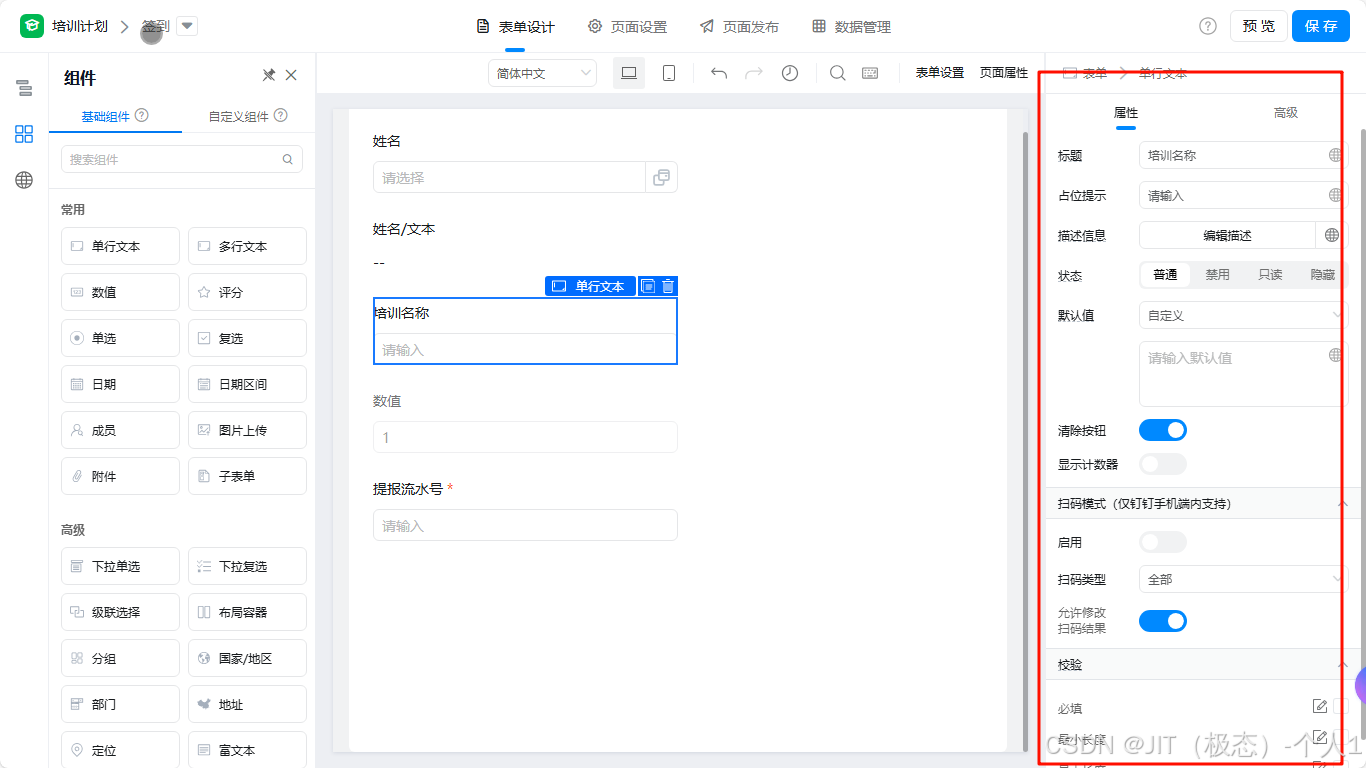Viewport: 1366px width, 768px height.
Task: Open 表单设置
Action: 940,73
